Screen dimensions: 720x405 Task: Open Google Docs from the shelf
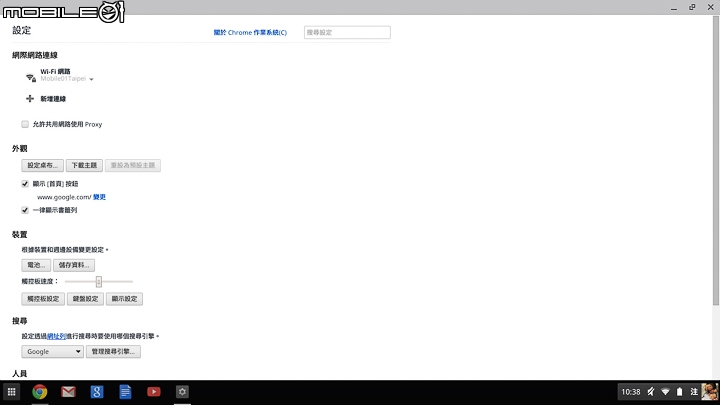[125, 392]
